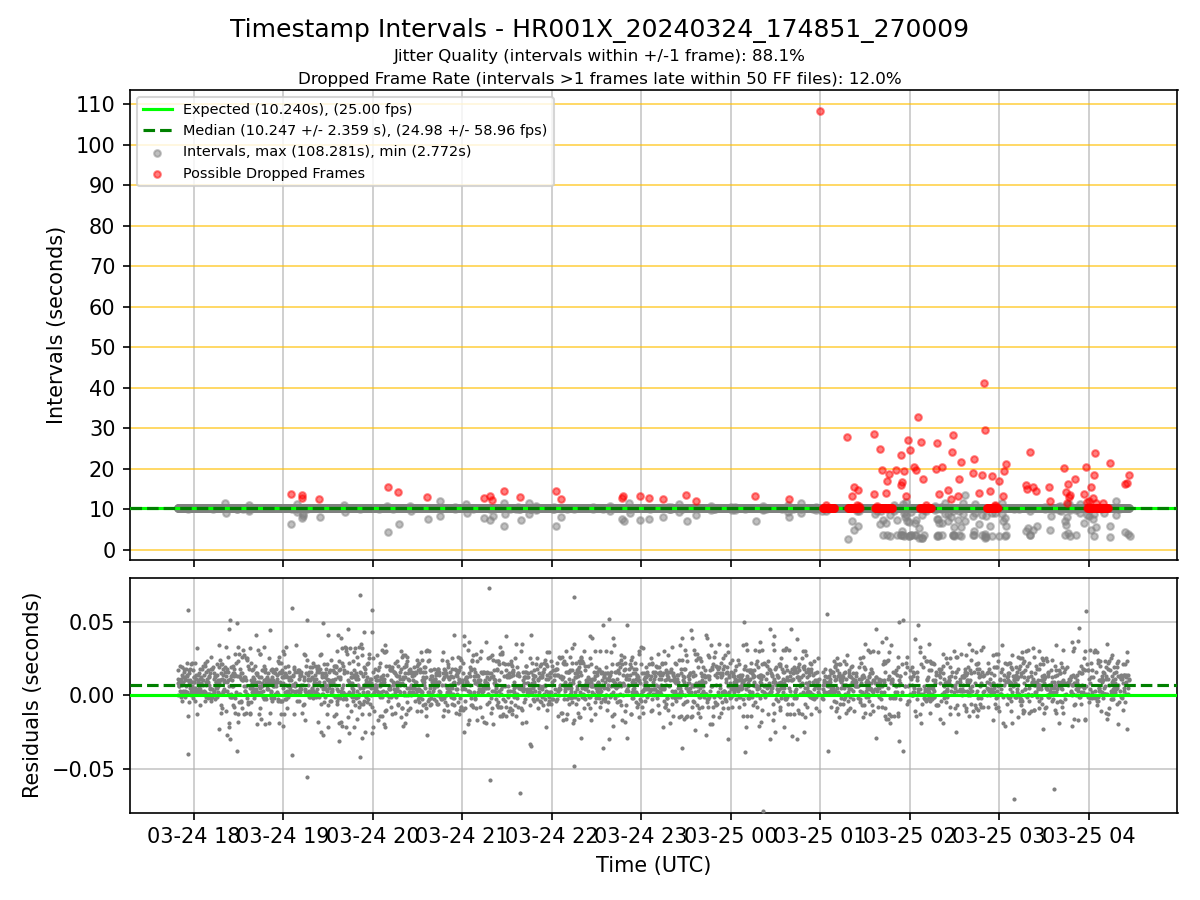Click the plot title 'Timestamp Intervals - HR001X_20240324_174851_270009'

(599, 29)
